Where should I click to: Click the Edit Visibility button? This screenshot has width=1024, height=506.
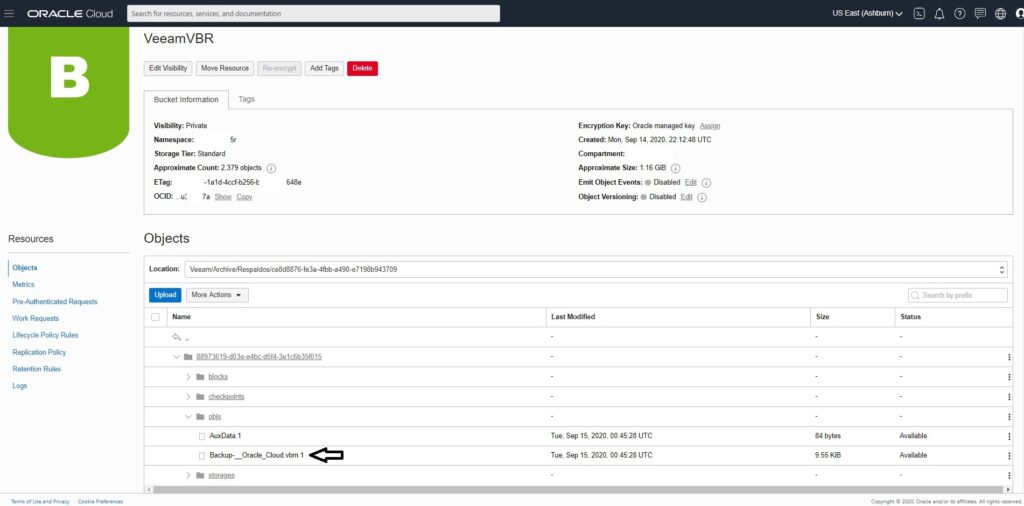point(168,68)
